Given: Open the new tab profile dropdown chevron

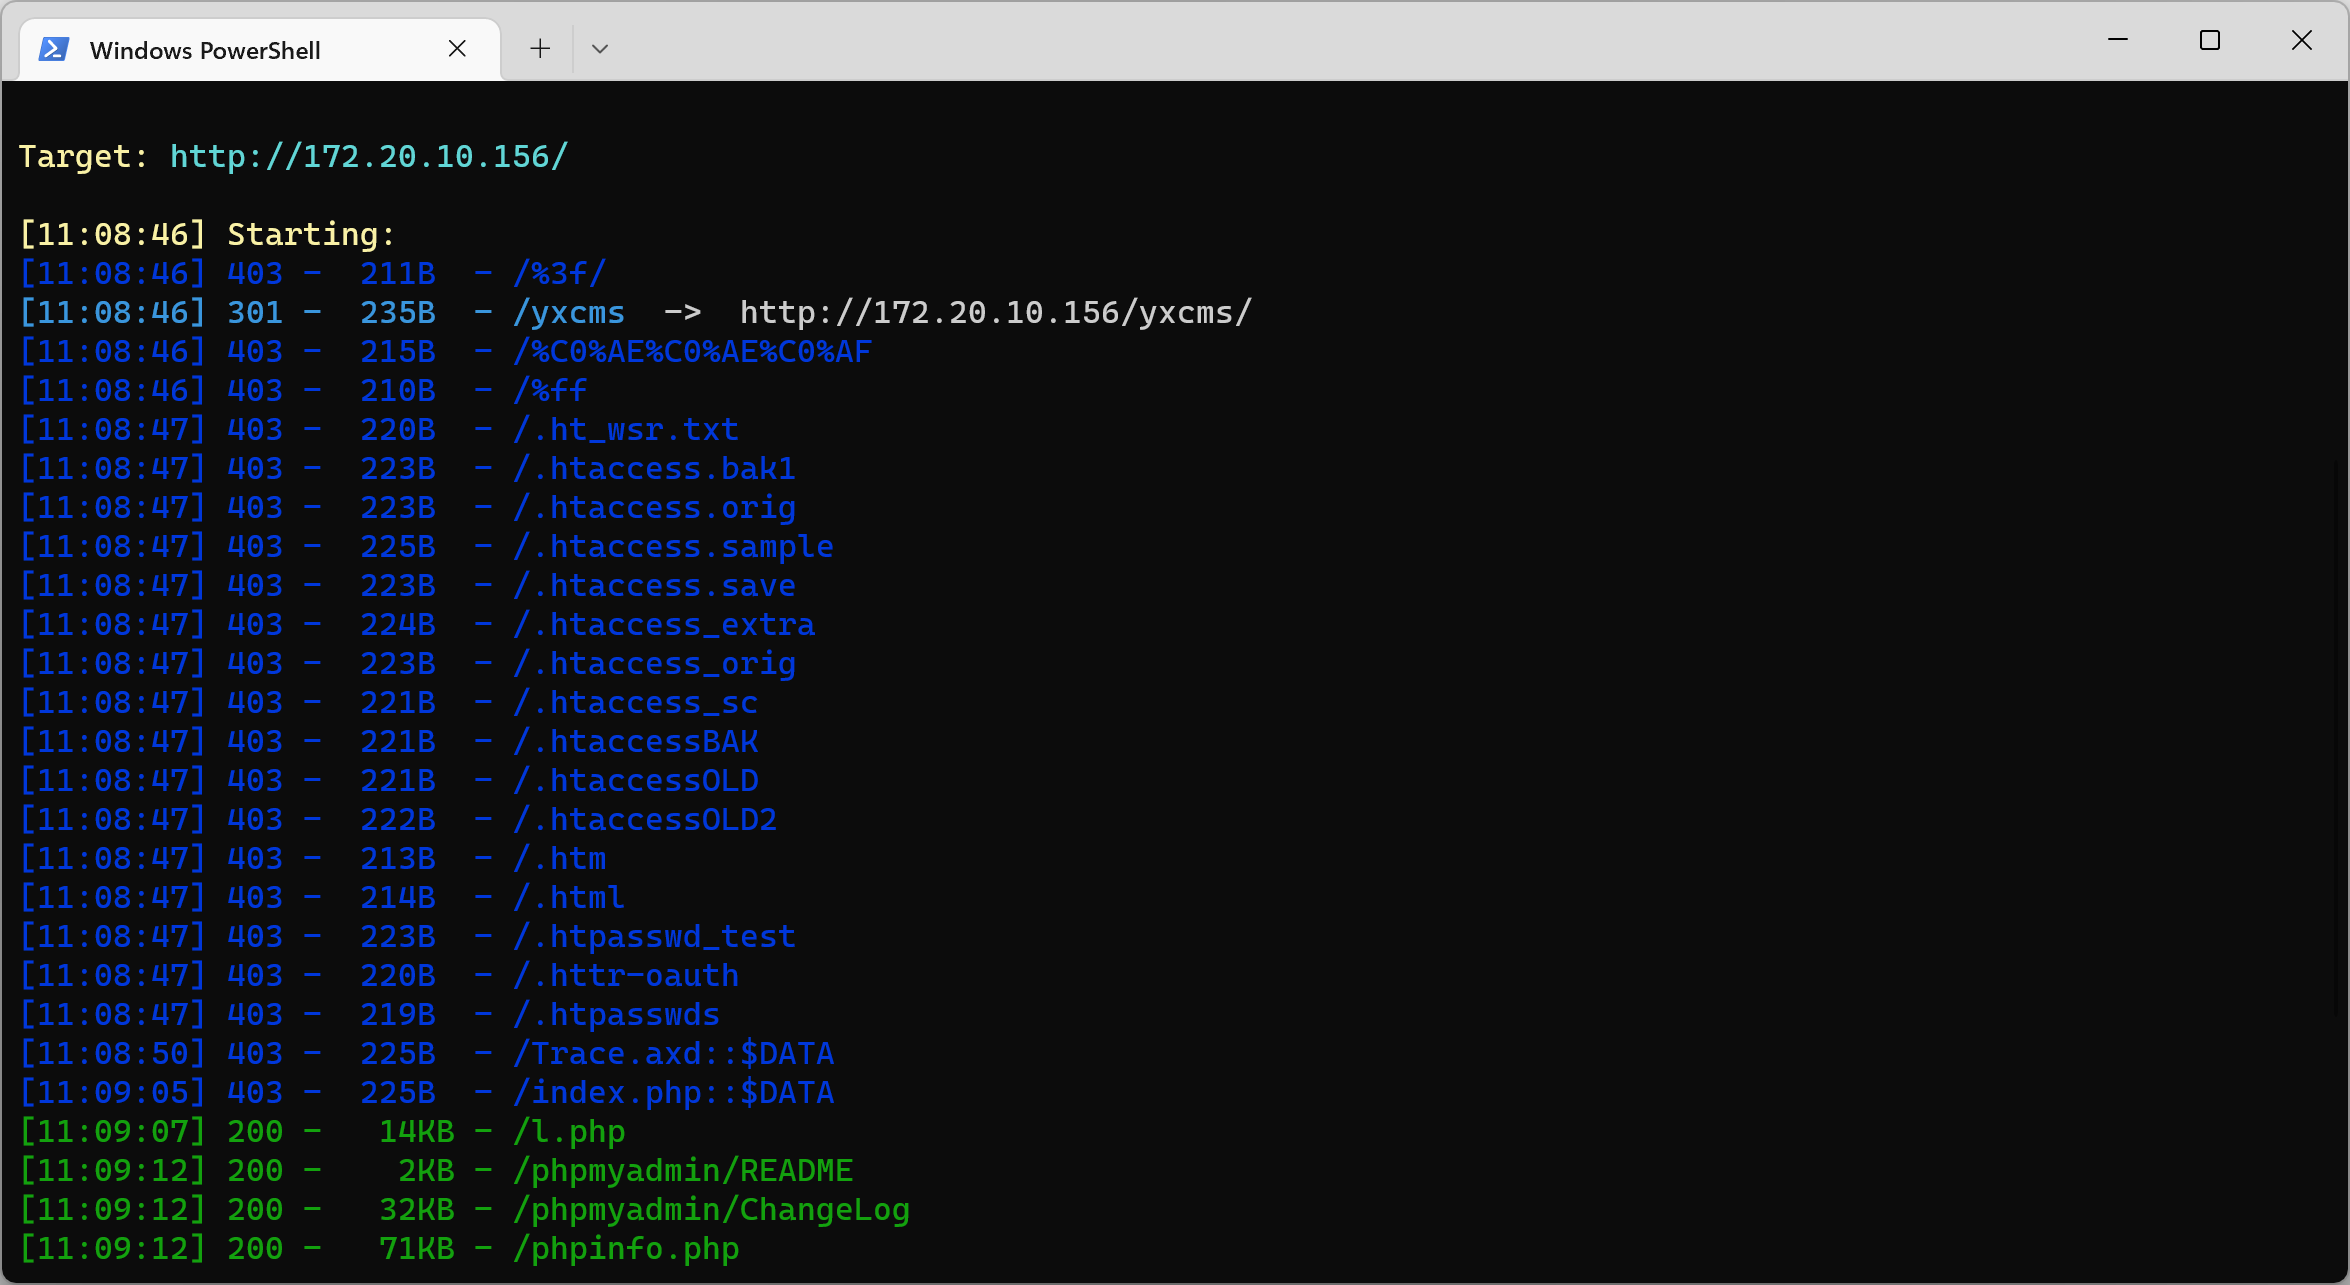Looking at the screenshot, I should pos(600,48).
